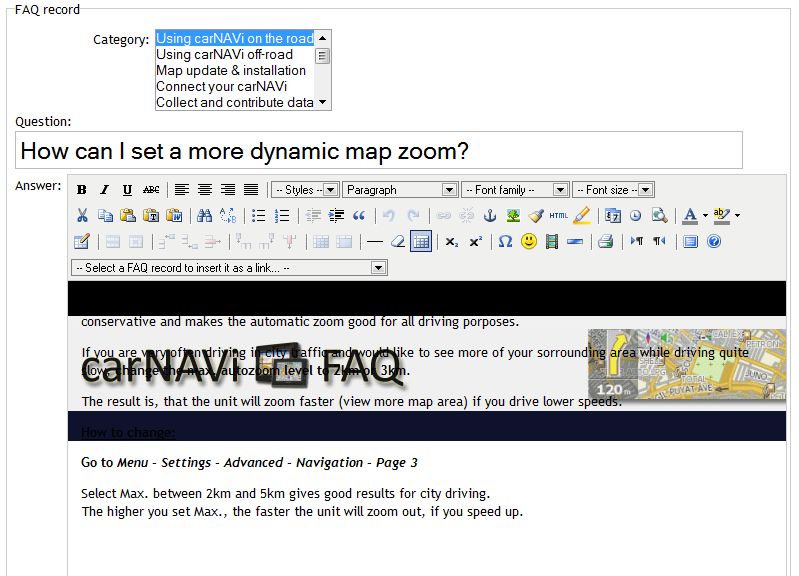The image size is (799, 576).
Task: Apply background highlight color icon
Action: pyautogui.click(x=721, y=216)
